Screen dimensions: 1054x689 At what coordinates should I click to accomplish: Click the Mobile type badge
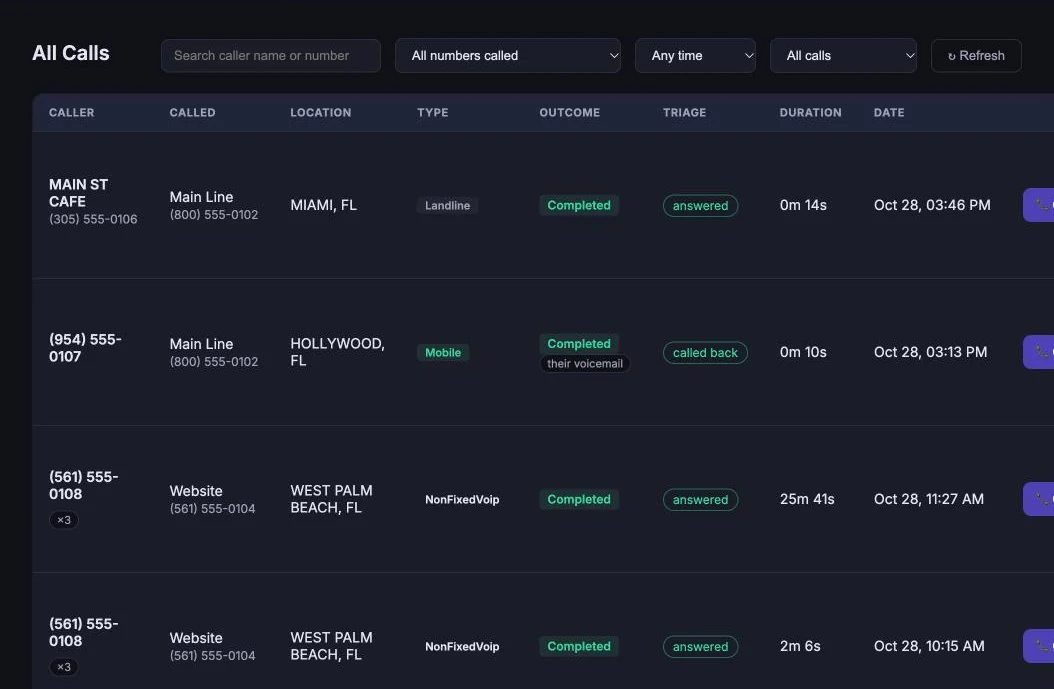point(443,352)
